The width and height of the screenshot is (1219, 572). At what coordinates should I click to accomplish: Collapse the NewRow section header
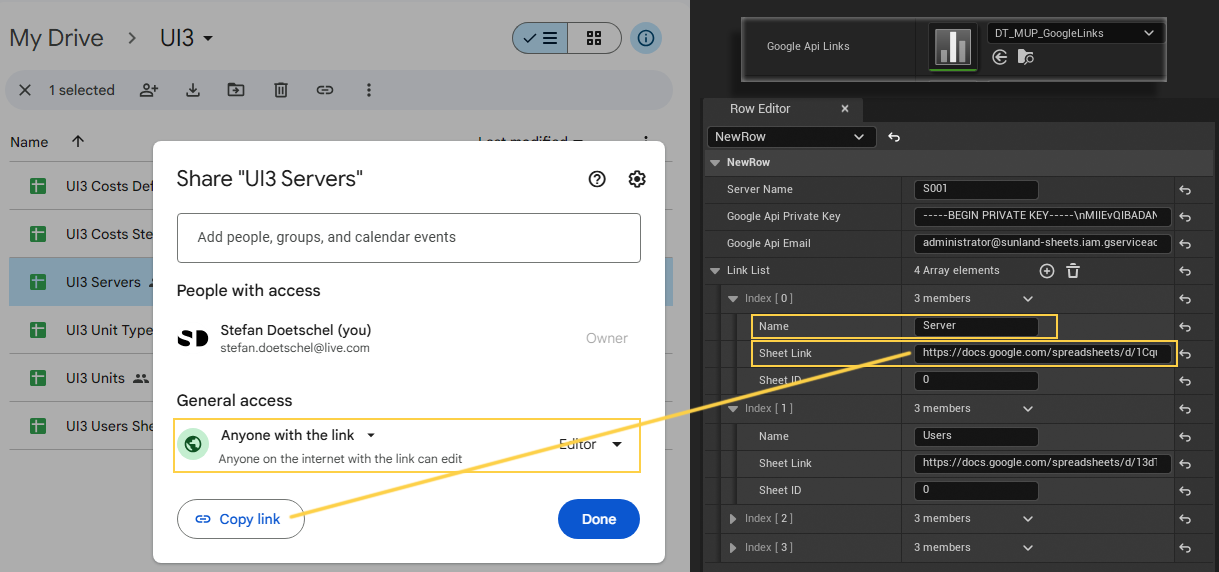714,162
